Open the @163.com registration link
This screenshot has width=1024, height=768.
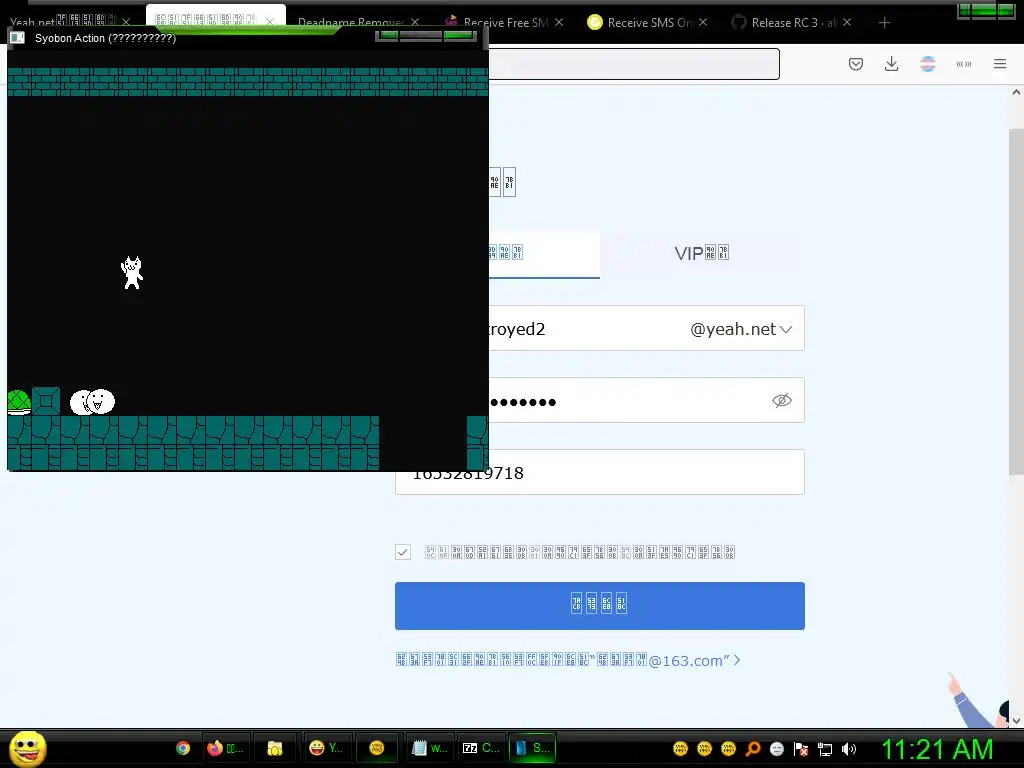[x=568, y=660]
